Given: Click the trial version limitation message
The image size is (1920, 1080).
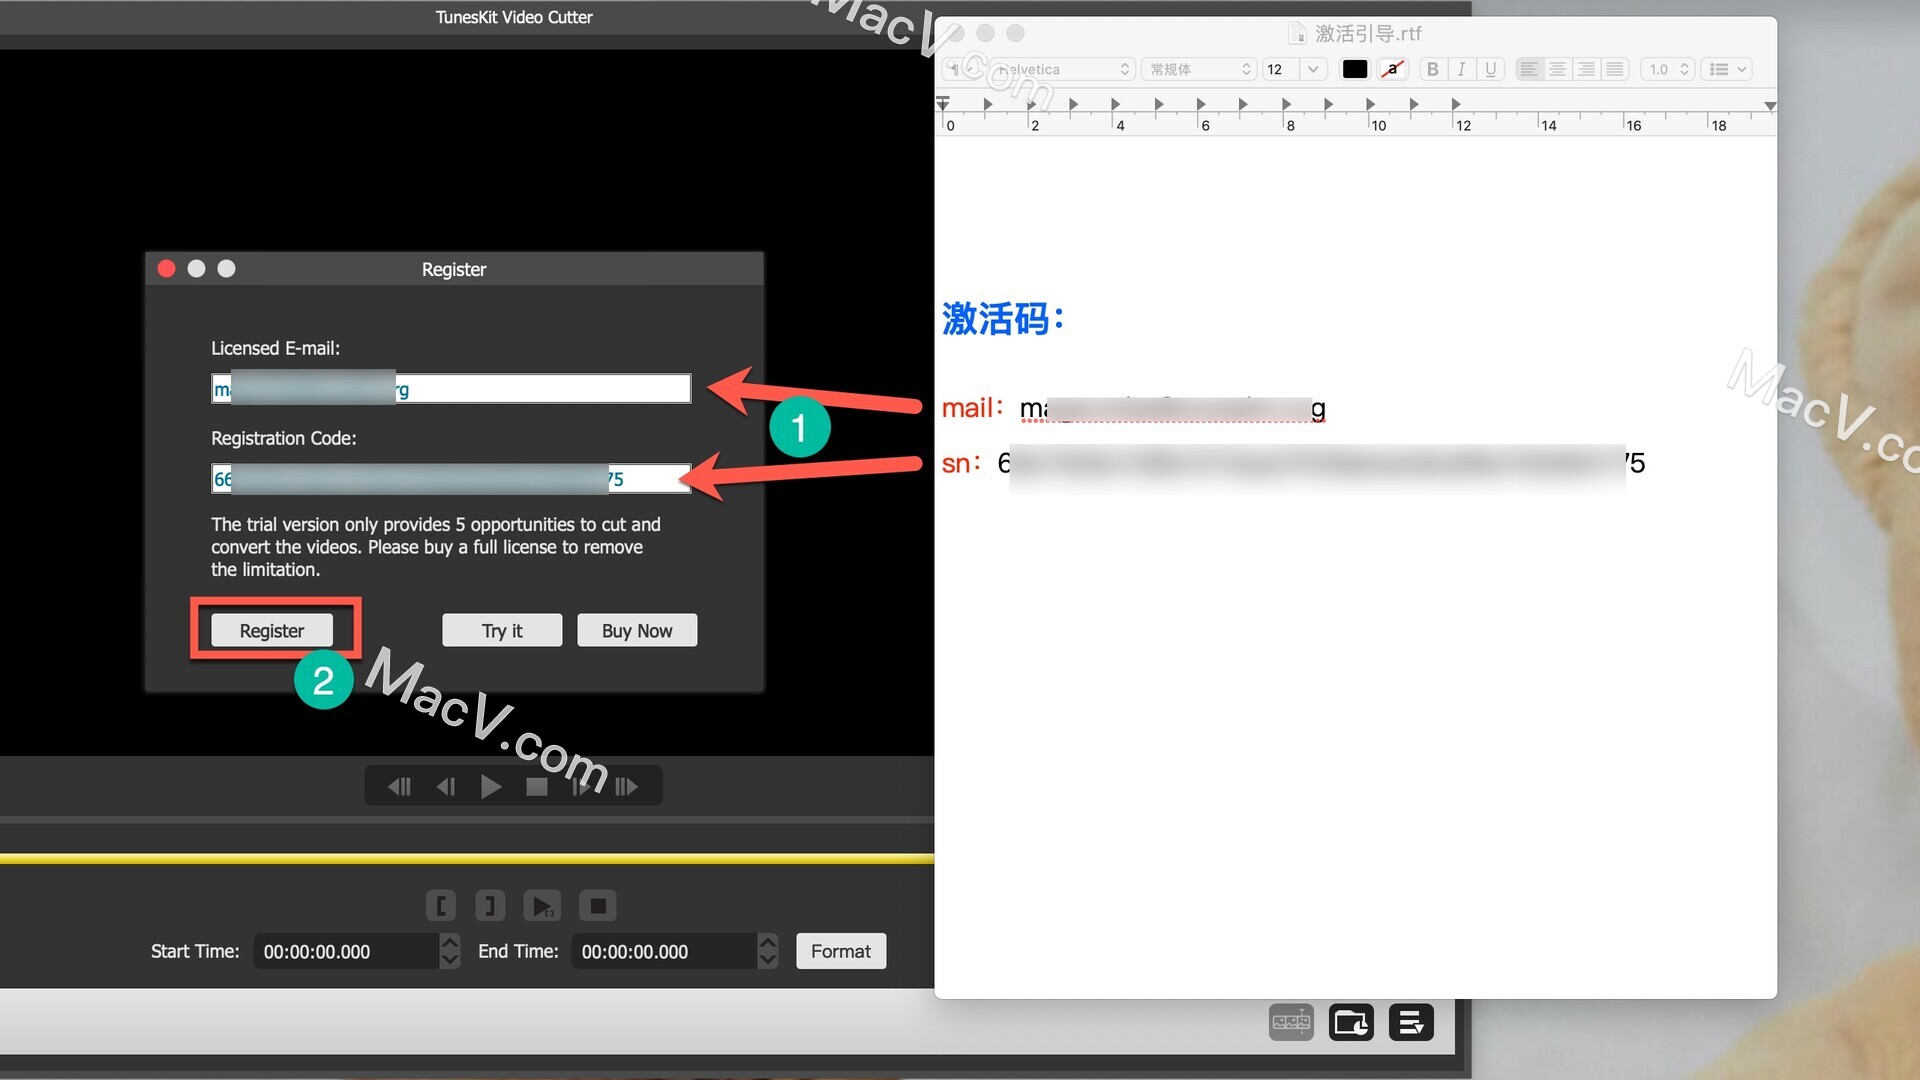Looking at the screenshot, I should pyautogui.click(x=436, y=547).
